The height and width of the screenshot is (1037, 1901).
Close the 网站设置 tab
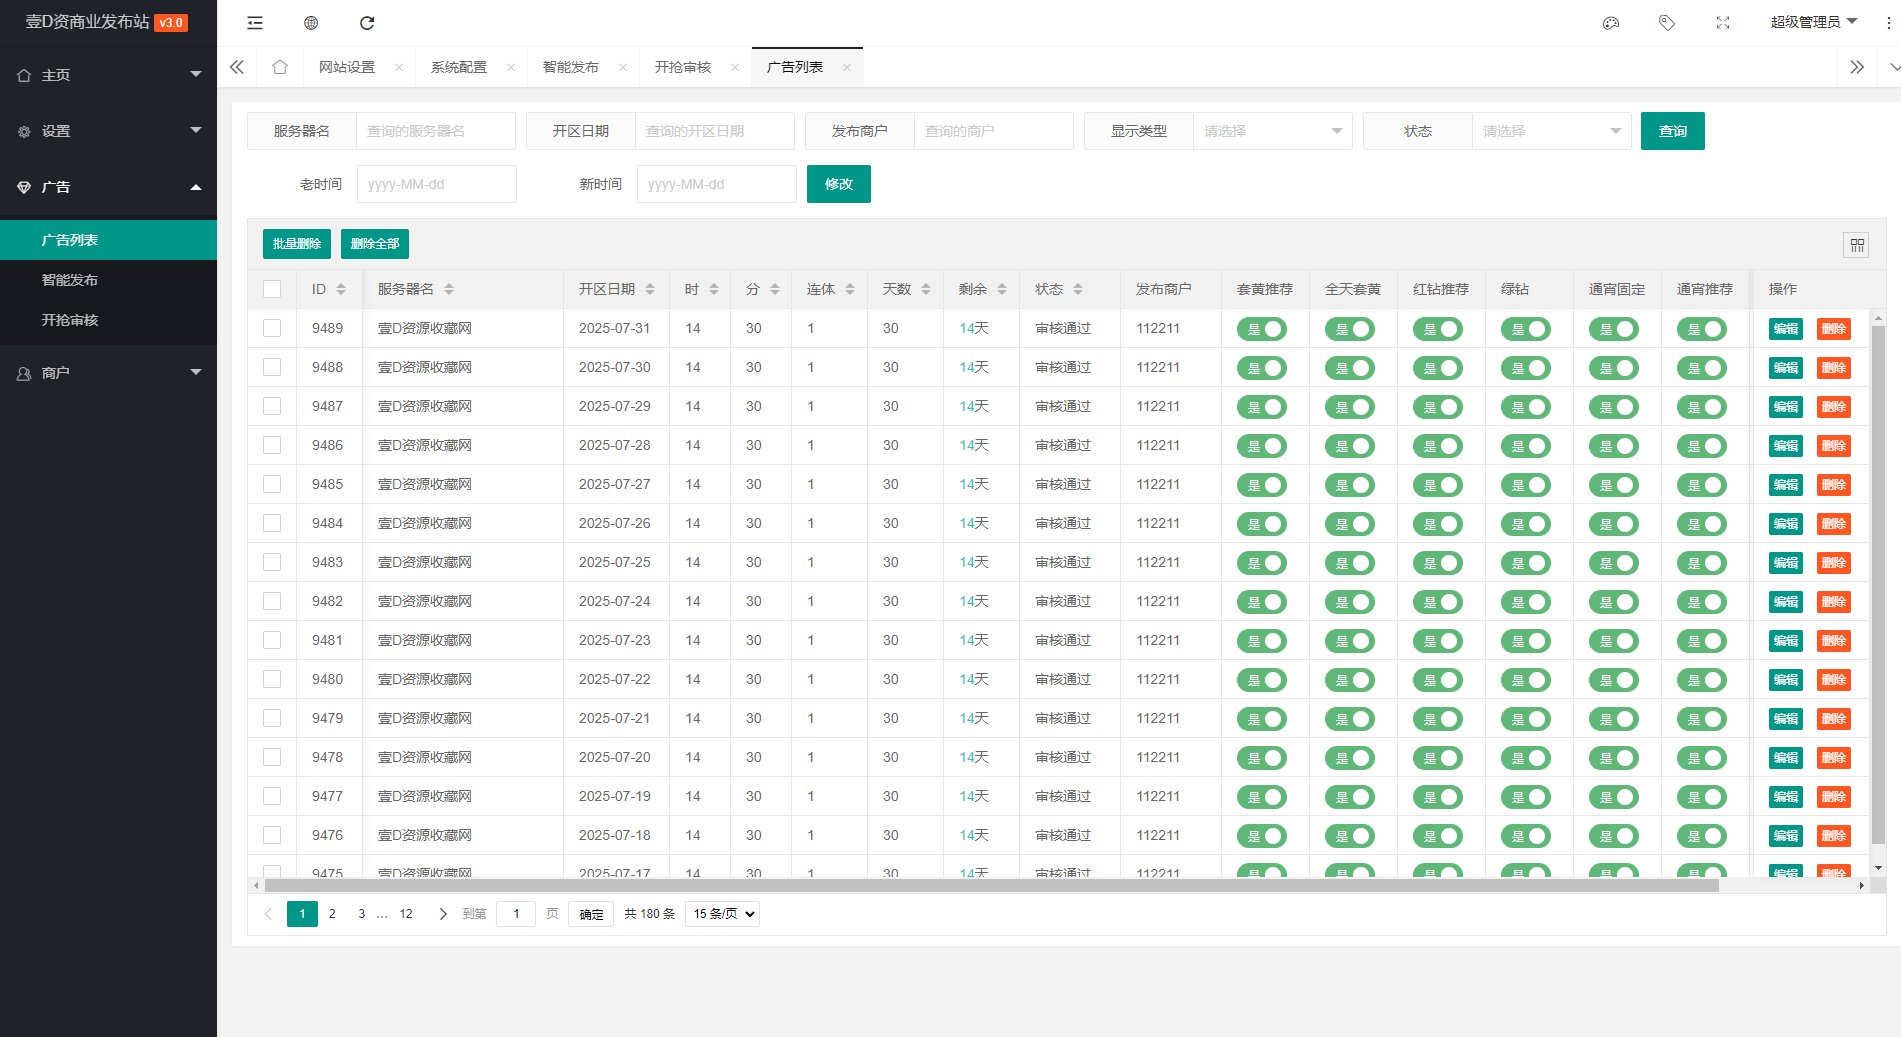(399, 67)
